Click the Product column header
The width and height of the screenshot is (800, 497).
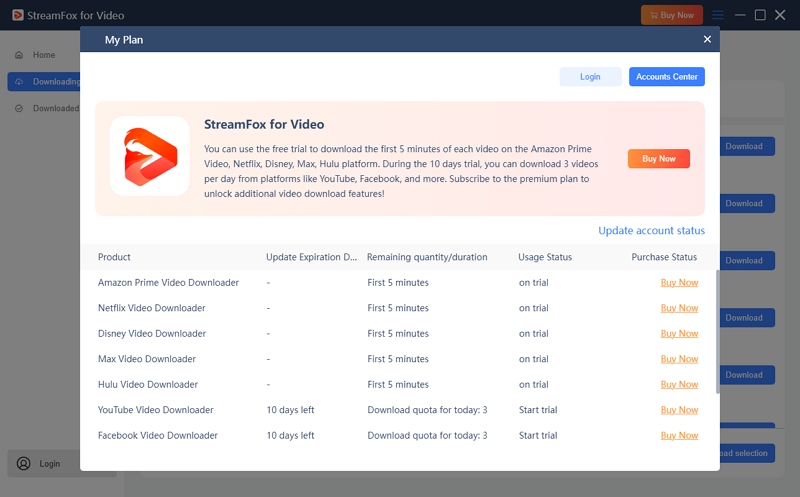coord(114,257)
